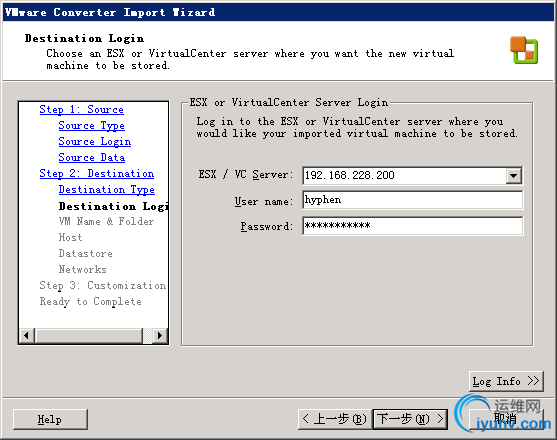This screenshot has height=440, width=557.
Task: Click VM Name & Folder step entry
Action: [106, 221]
